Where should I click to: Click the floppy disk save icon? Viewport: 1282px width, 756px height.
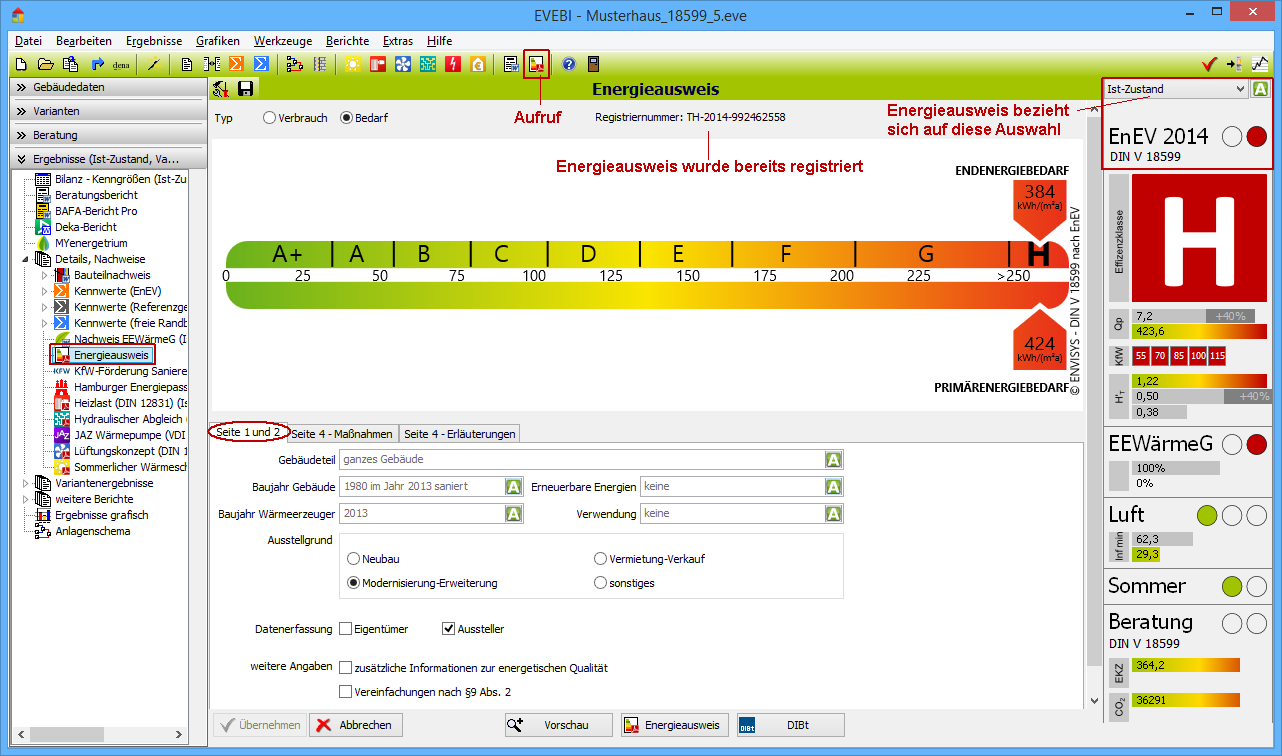[245, 89]
